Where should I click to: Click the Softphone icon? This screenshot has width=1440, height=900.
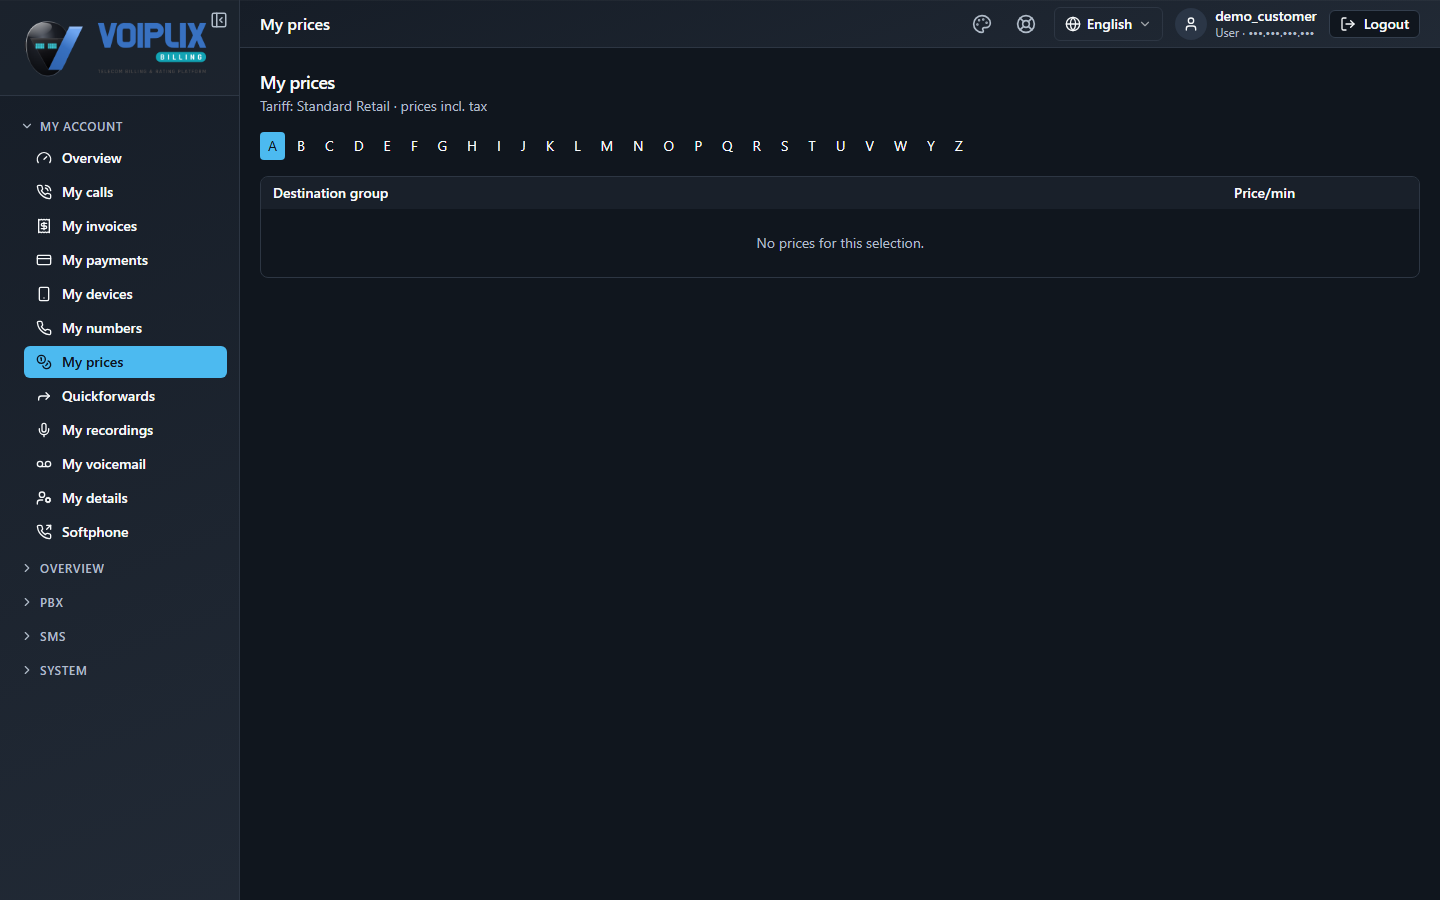click(x=44, y=532)
